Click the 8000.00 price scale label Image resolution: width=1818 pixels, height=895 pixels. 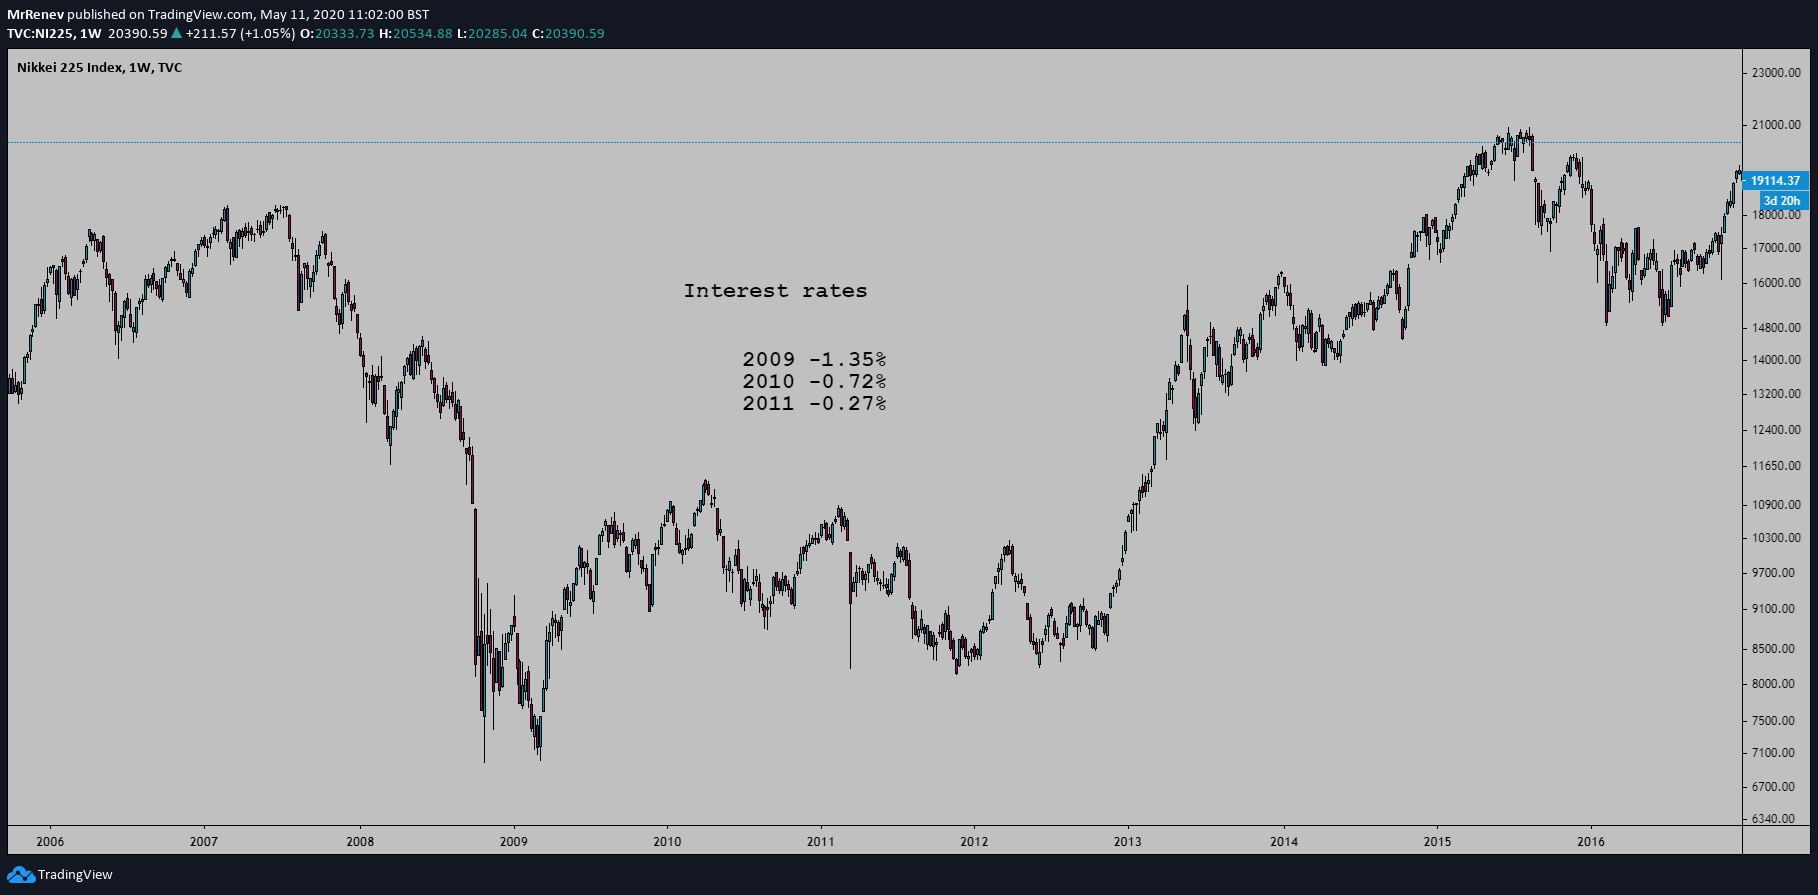[1774, 684]
